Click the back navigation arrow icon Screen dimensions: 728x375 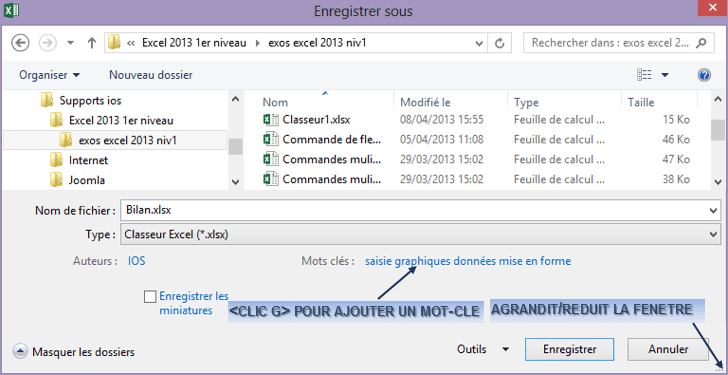20,43
